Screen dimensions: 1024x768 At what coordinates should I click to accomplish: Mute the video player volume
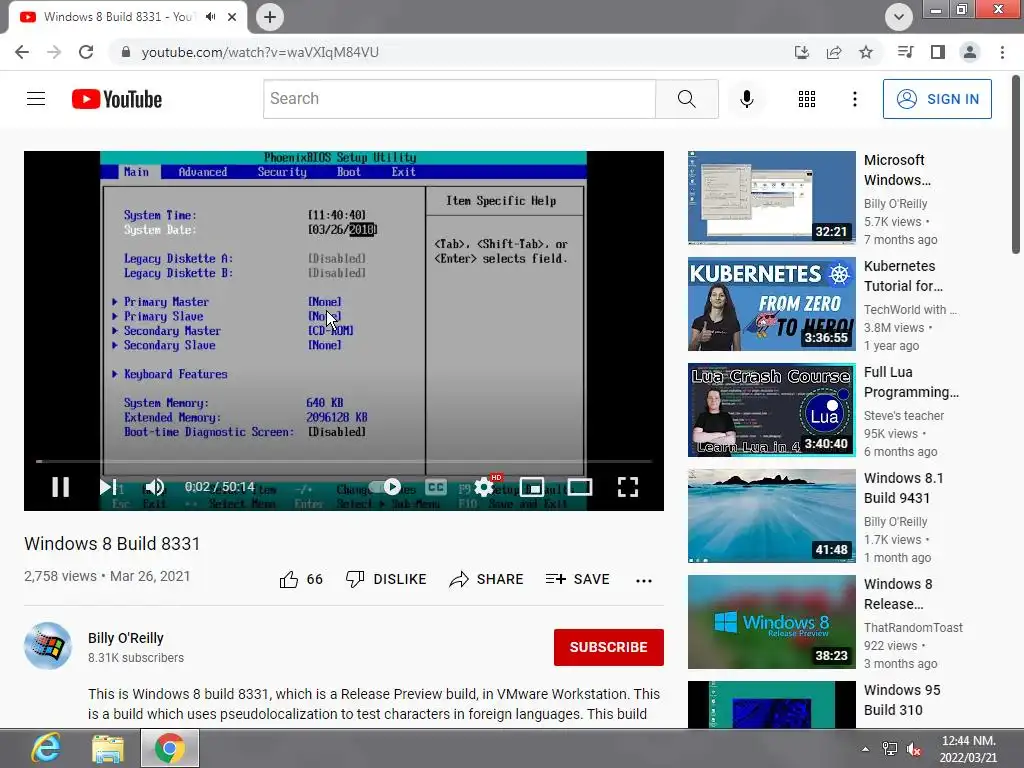click(x=155, y=487)
